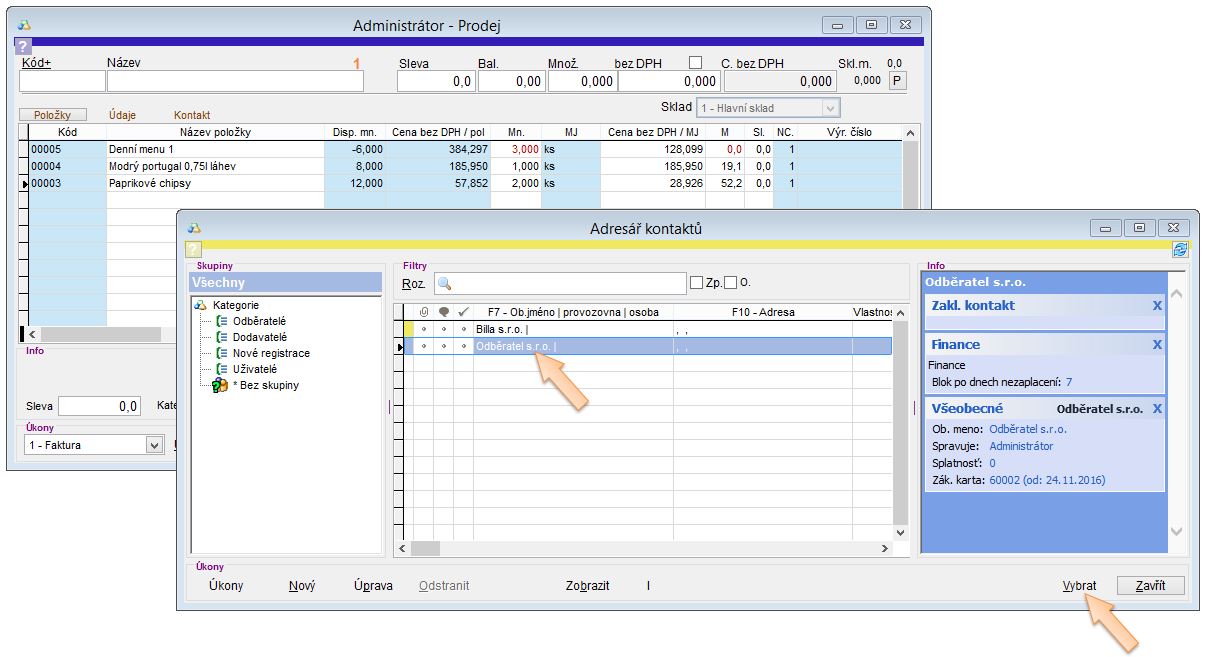Open the Úkony Faktura dropdown
1207x657 pixels.
coord(154,445)
